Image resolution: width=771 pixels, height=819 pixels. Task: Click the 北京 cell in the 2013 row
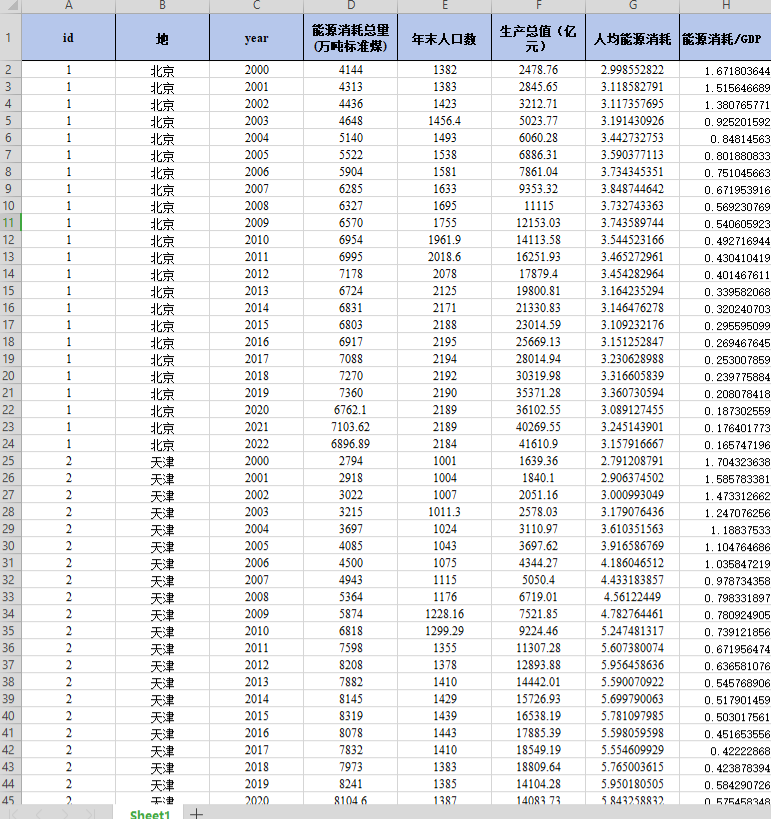click(162, 291)
